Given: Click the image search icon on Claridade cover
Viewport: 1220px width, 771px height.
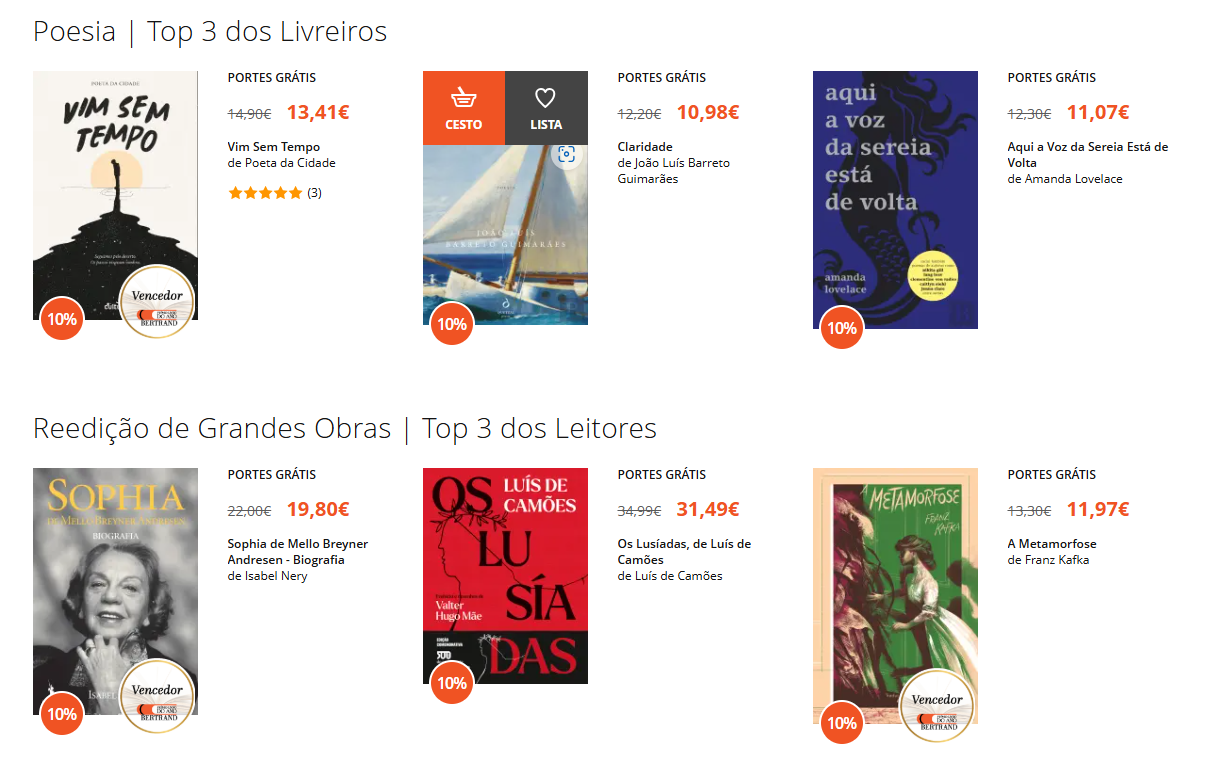Looking at the screenshot, I should (x=567, y=154).
